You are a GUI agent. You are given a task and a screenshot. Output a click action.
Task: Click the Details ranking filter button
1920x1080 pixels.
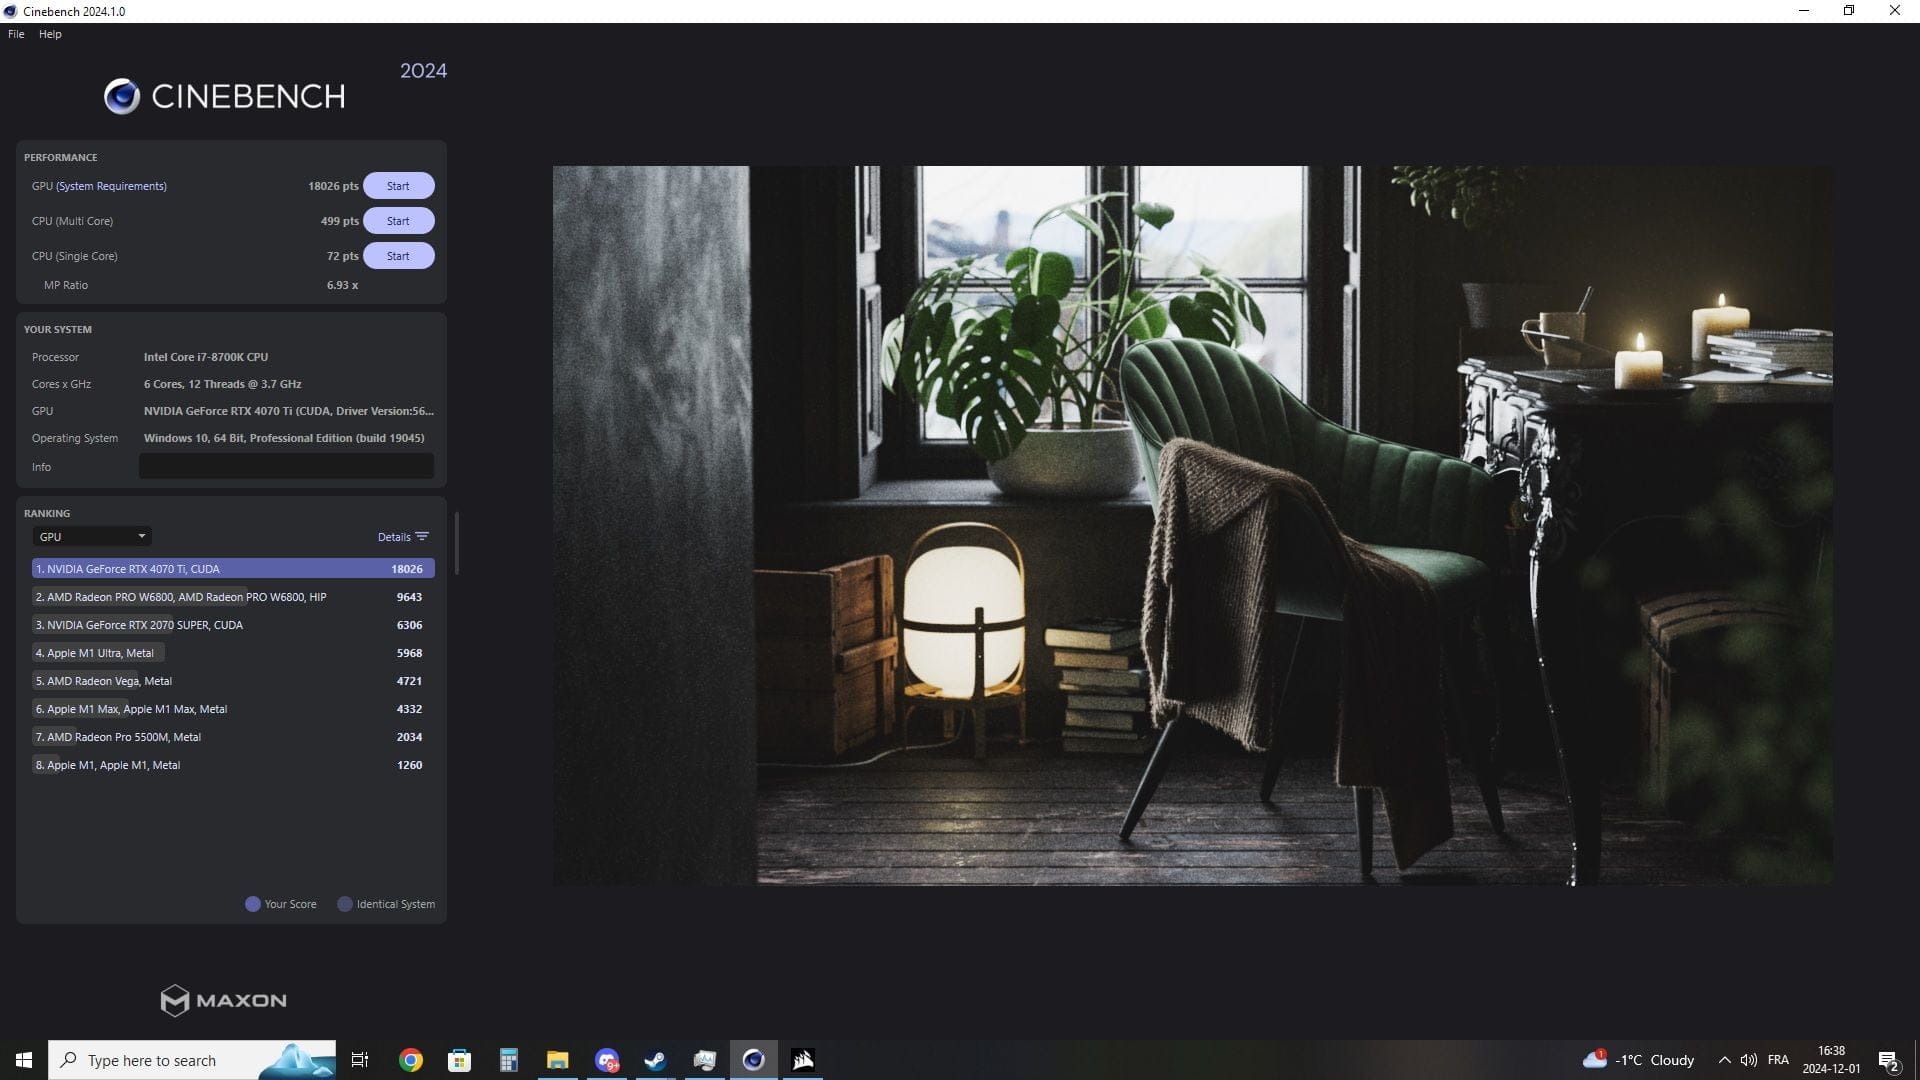pos(403,537)
